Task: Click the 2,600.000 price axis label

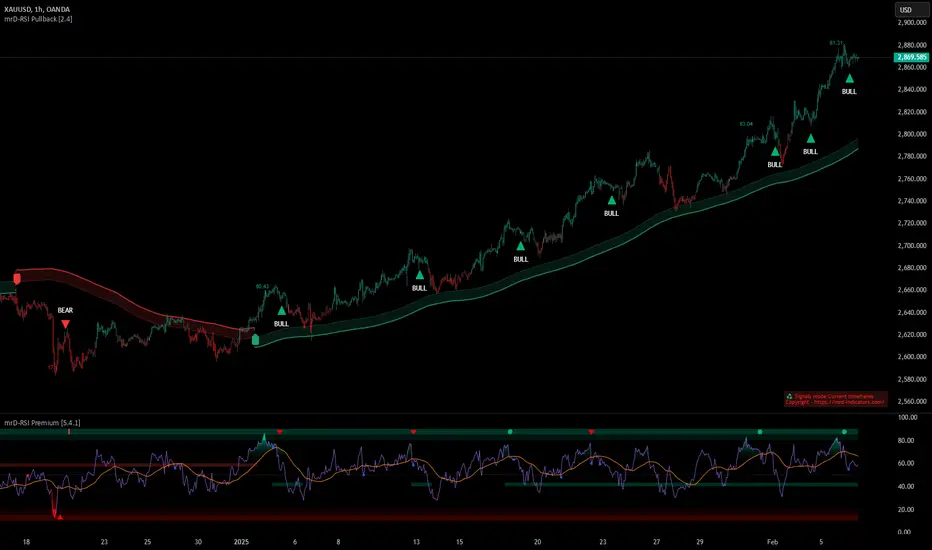Action: (912, 357)
